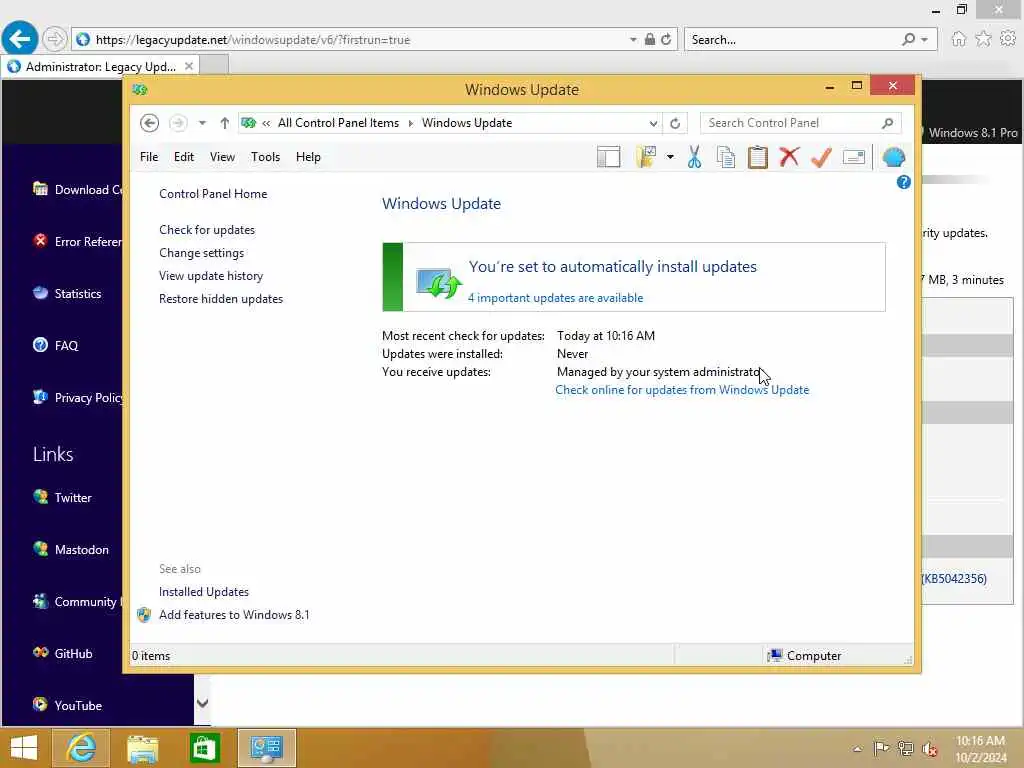Go back in the Windows Update window
Screen dimensions: 1024x768
click(150, 123)
